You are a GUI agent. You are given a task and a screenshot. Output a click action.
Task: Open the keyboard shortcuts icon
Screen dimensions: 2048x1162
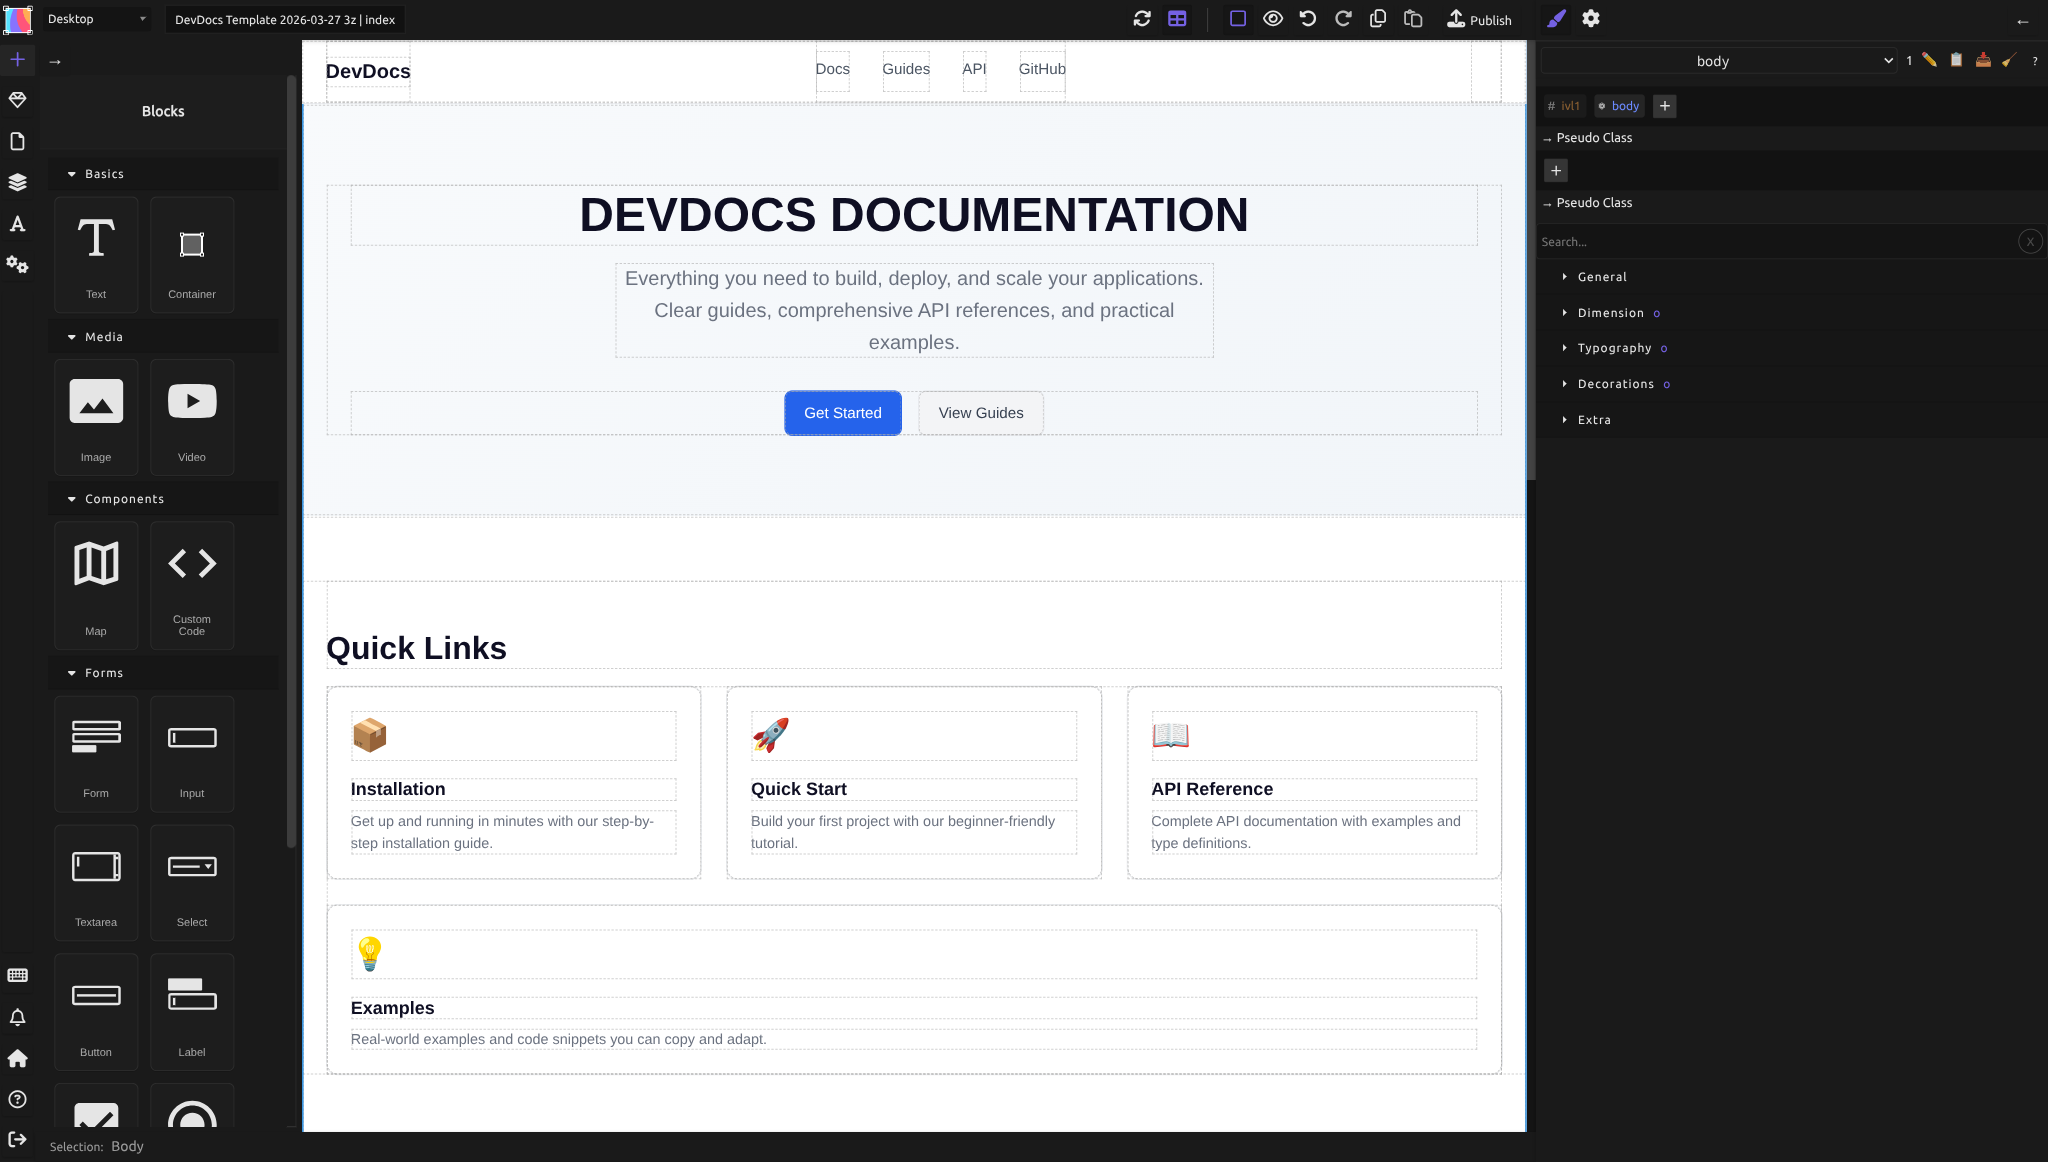click(18, 975)
